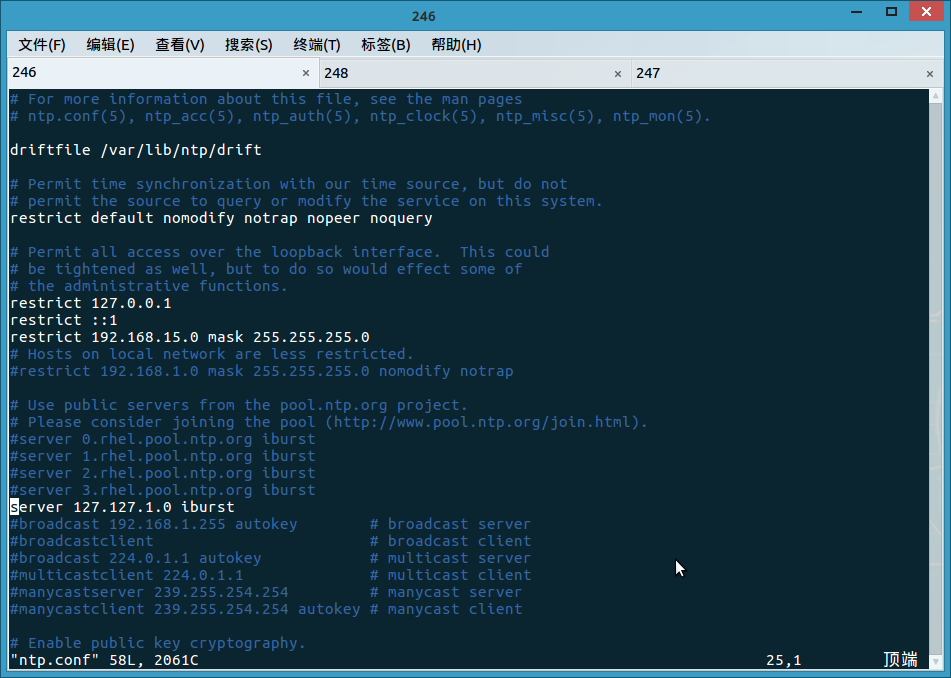Close the 247 tab
The width and height of the screenshot is (951, 678).
(x=930, y=74)
